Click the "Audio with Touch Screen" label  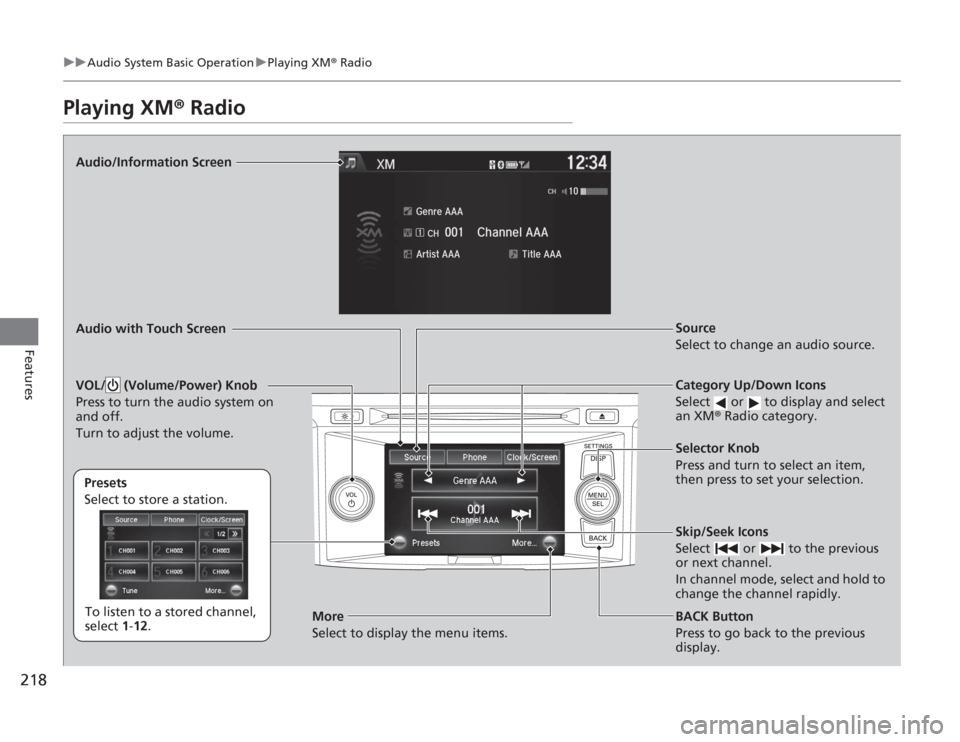151,329
